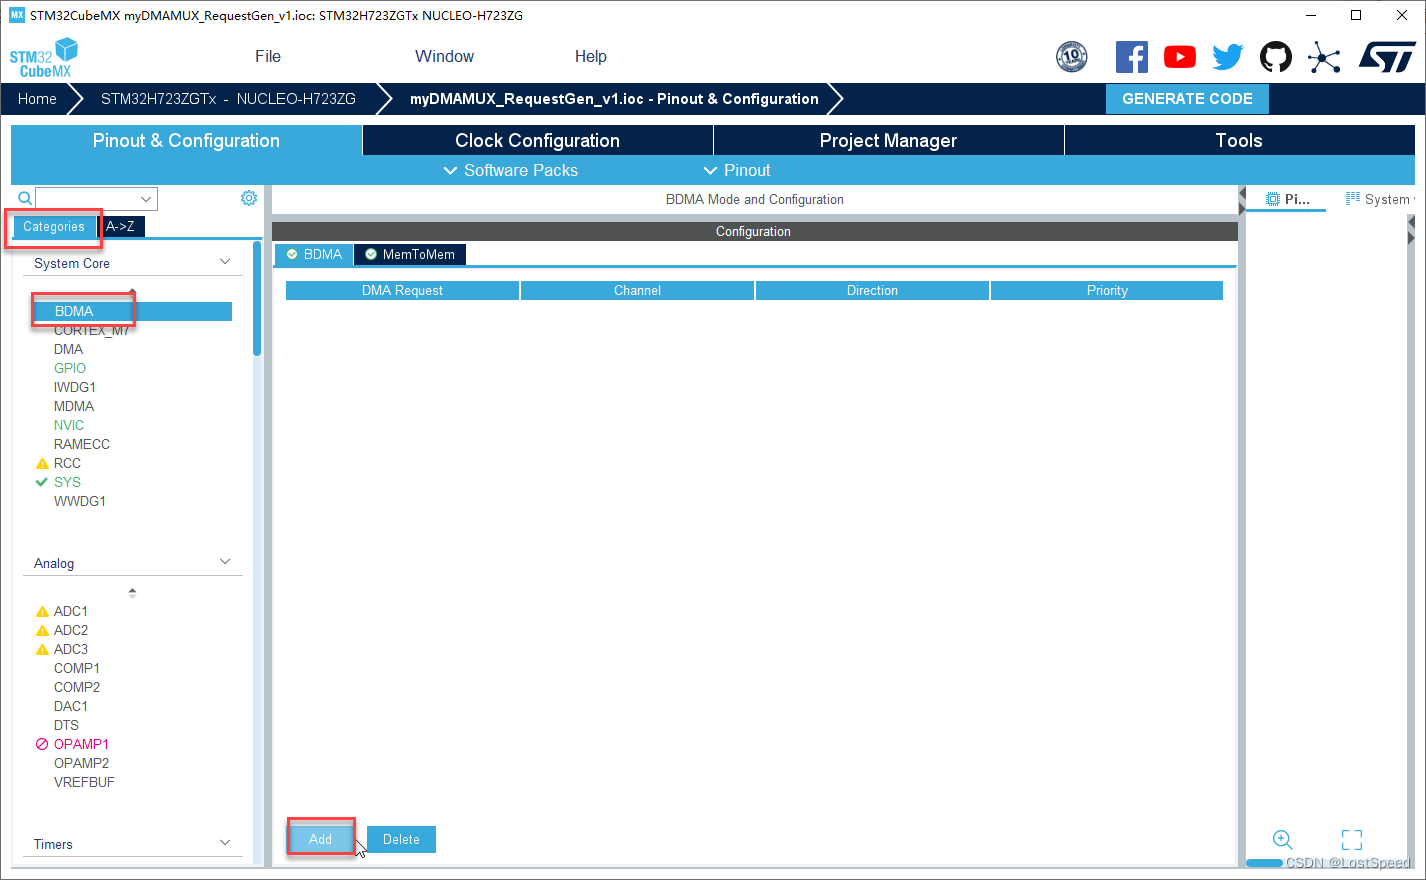Image resolution: width=1426 pixels, height=880 pixels.
Task: Select DAC1 in Analog list
Action: click(71, 706)
